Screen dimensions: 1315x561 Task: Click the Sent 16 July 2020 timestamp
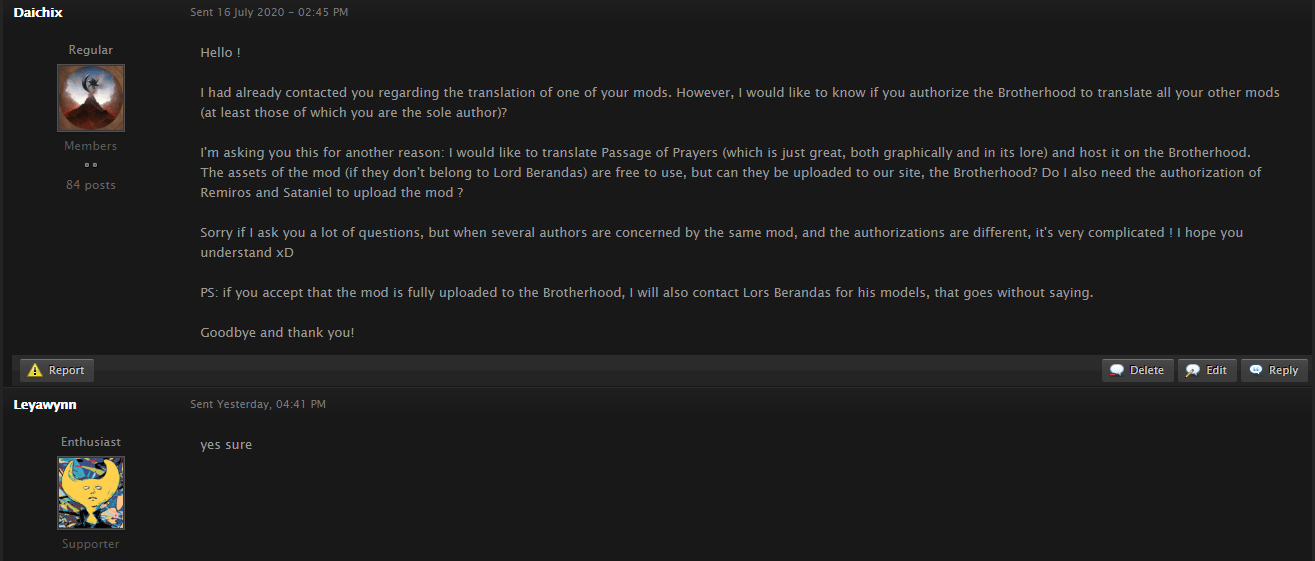pyautogui.click(x=269, y=12)
